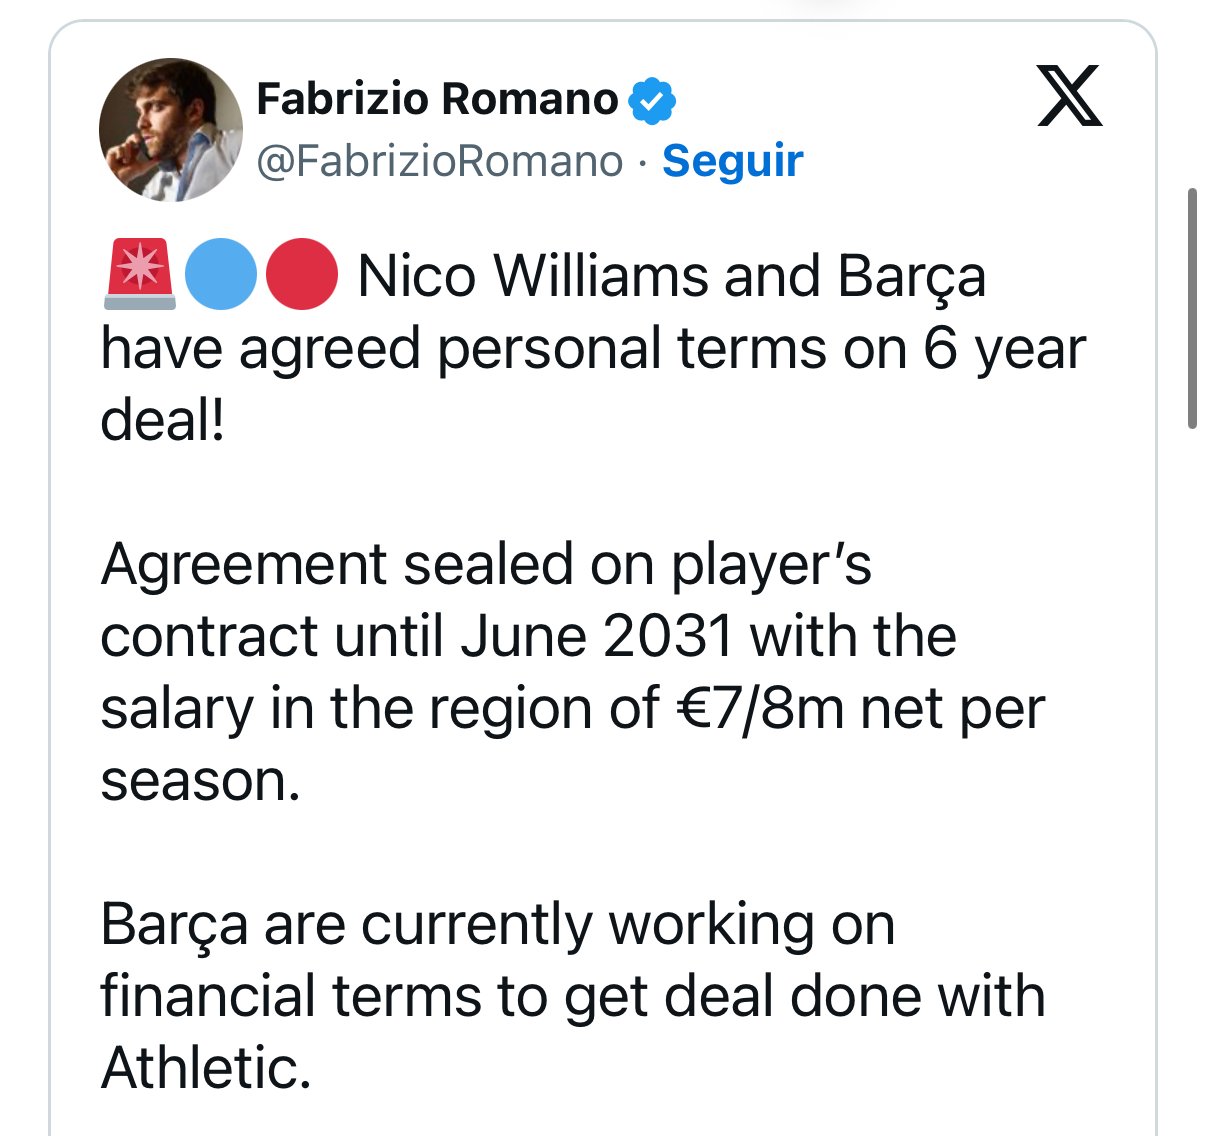Open the Fabrizio Romano display name
This screenshot has width=1206, height=1136.
tap(437, 99)
